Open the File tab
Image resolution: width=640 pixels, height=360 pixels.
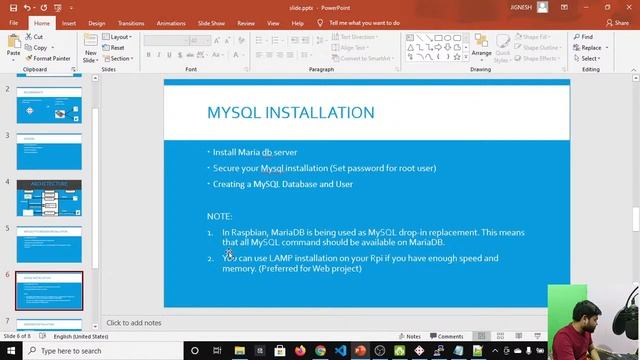point(13,23)
